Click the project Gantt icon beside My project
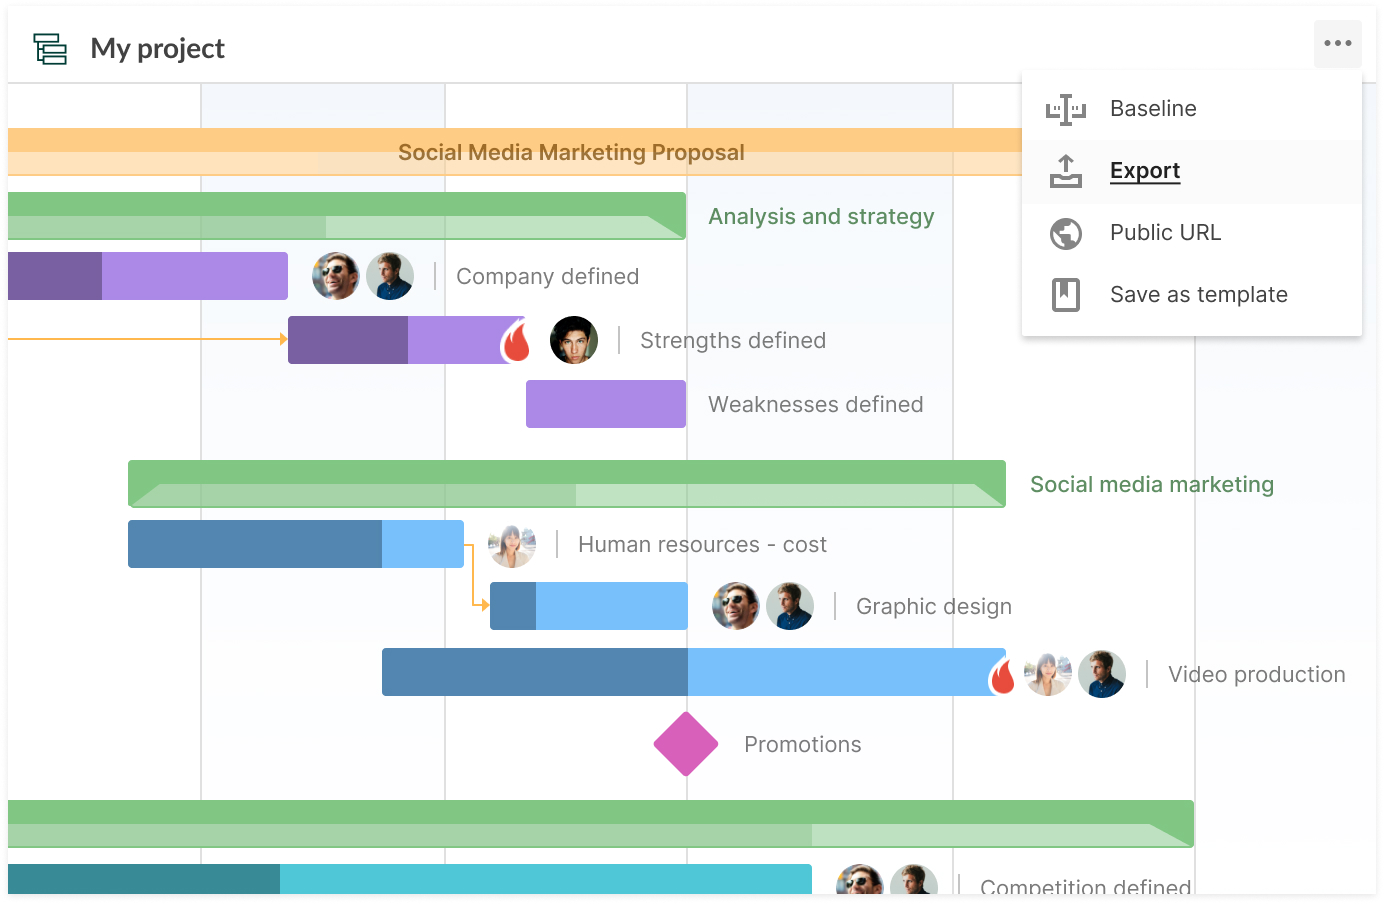 (50, 48)
